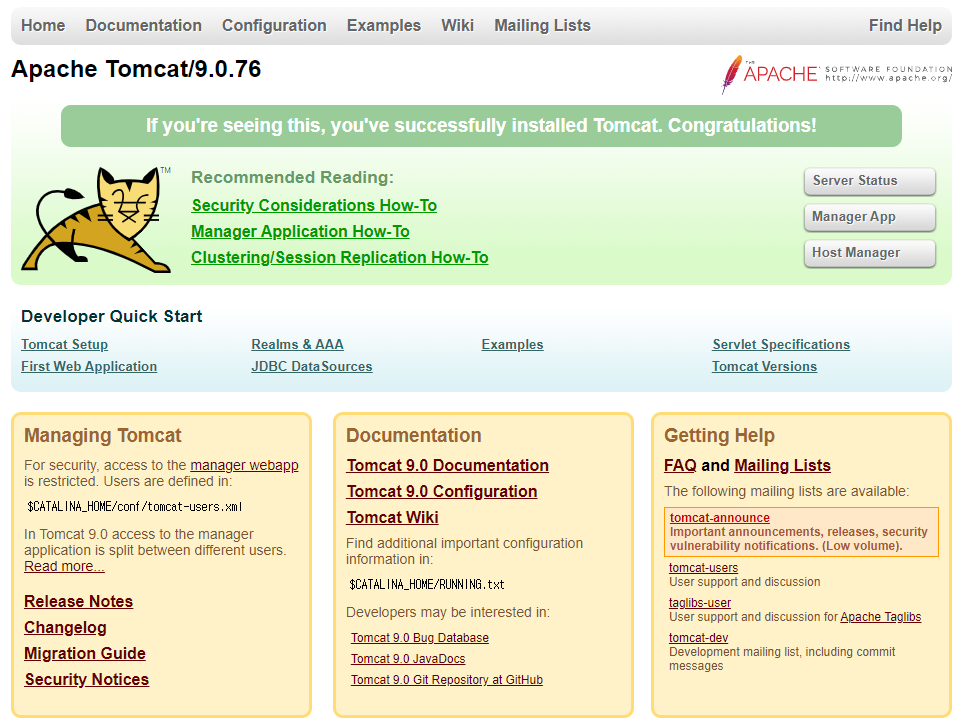Go to Configuration in the top navigation
958x718 pixels.
point(274,26)
